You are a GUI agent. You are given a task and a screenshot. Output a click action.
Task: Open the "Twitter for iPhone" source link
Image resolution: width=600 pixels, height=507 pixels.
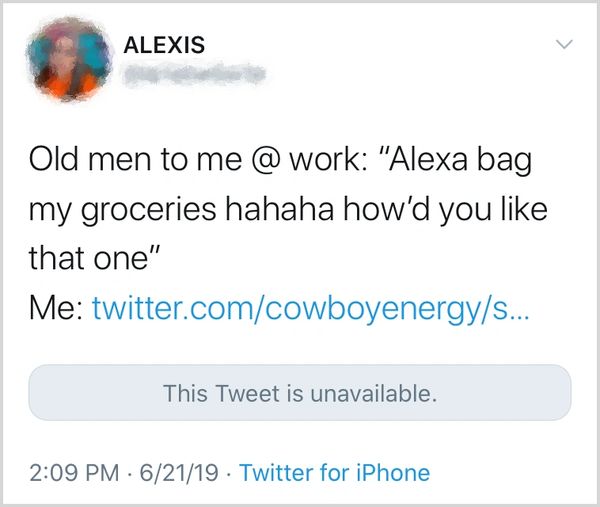335,472
